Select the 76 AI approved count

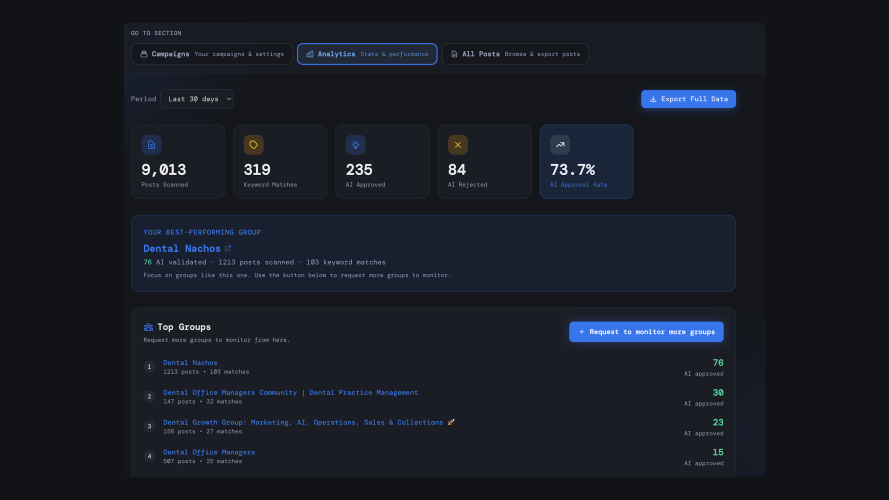(x=718, y=363)
